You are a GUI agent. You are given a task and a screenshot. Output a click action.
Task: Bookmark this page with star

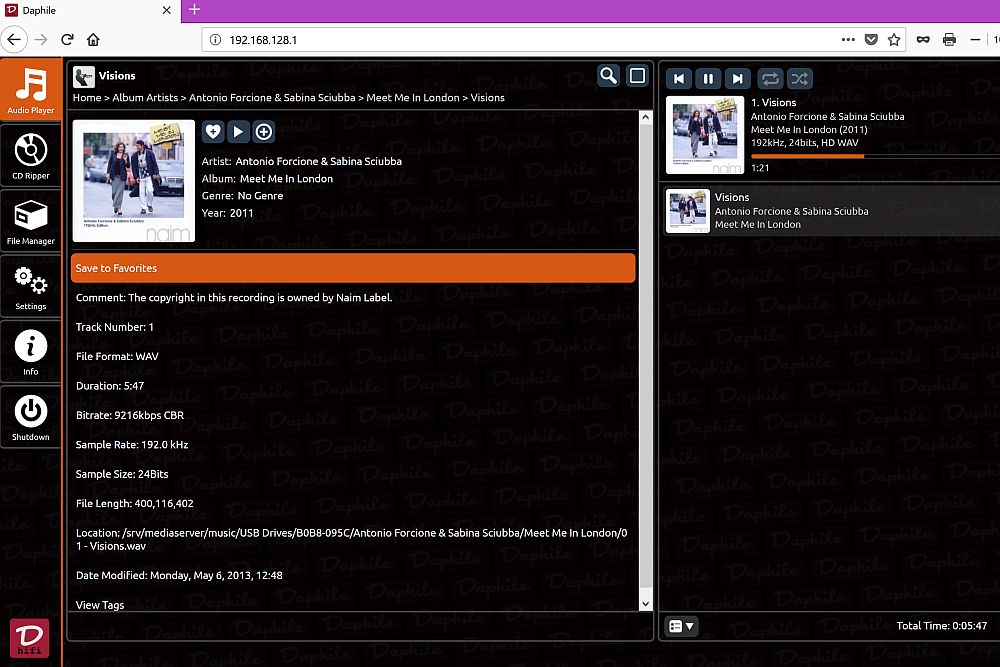click(x=894, y=40)
